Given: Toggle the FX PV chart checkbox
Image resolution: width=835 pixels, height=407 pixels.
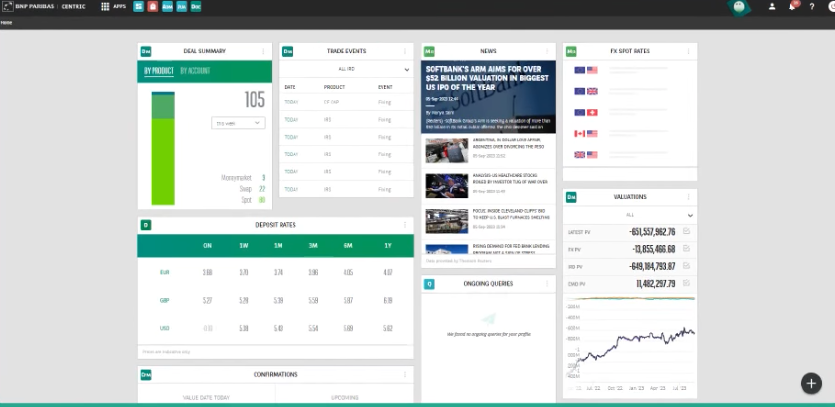Looking at the screenshot, I should [686, 249].
